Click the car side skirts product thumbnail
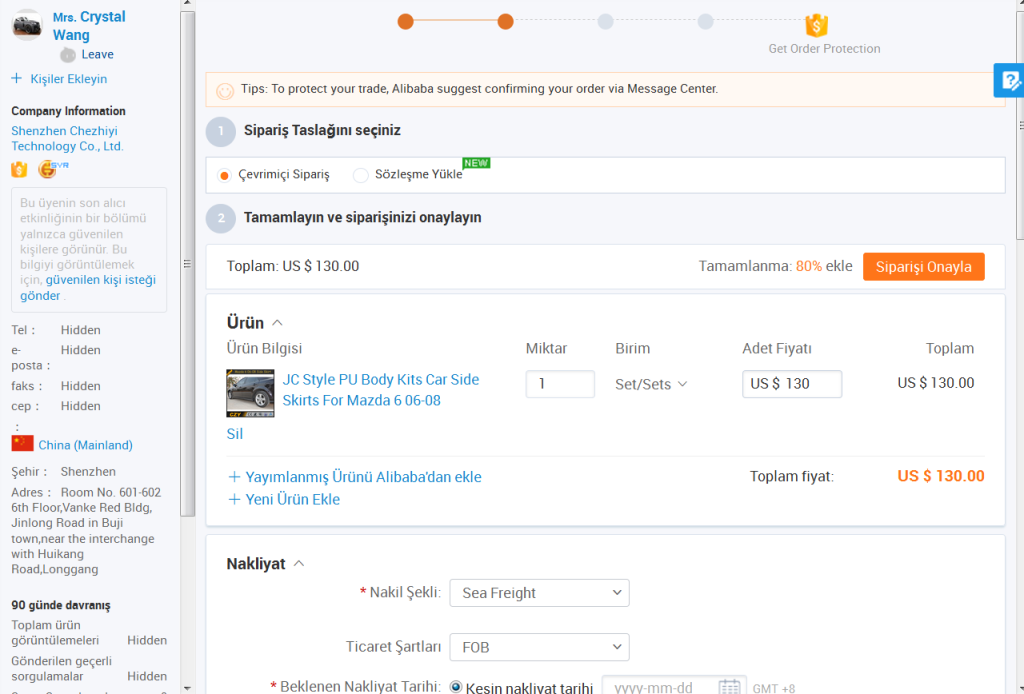This screenshot has width=1024, height=694. click(250, 393)
